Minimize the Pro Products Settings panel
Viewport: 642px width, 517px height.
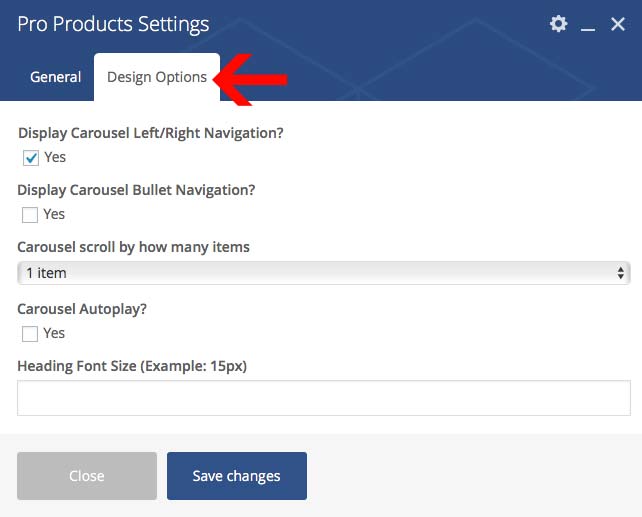pos(588,26)
